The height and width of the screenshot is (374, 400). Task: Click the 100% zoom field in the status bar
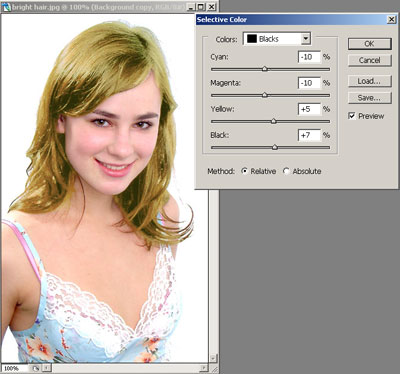click(x=15, y=368)
